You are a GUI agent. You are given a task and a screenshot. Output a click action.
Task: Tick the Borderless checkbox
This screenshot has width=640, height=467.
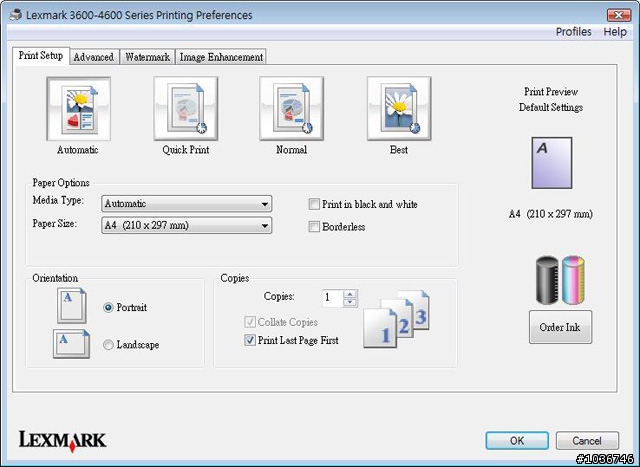314,227
